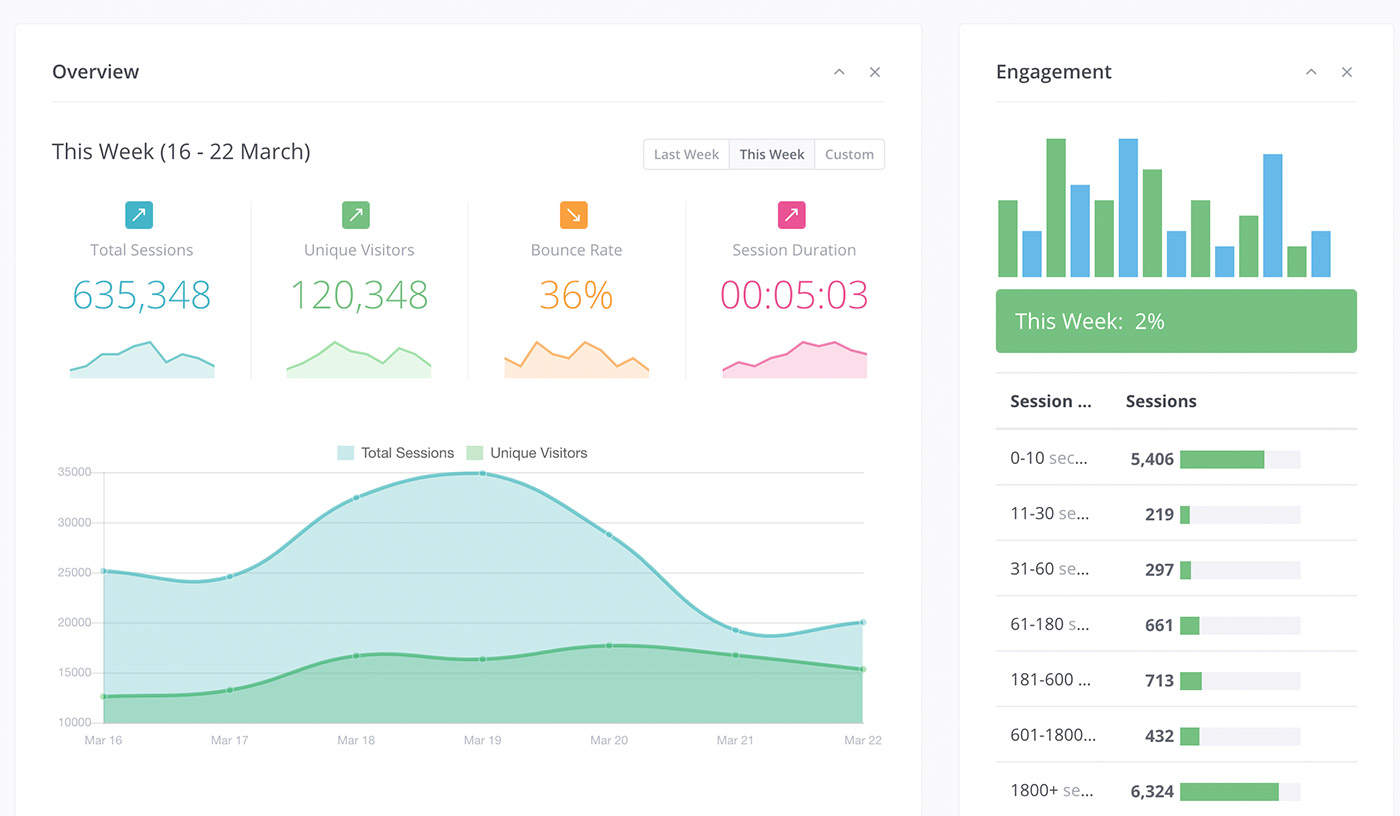Click the blue Total Sessions arrow icon
This screenshot has height=816, width=1400.
click(x=139, y=215)
